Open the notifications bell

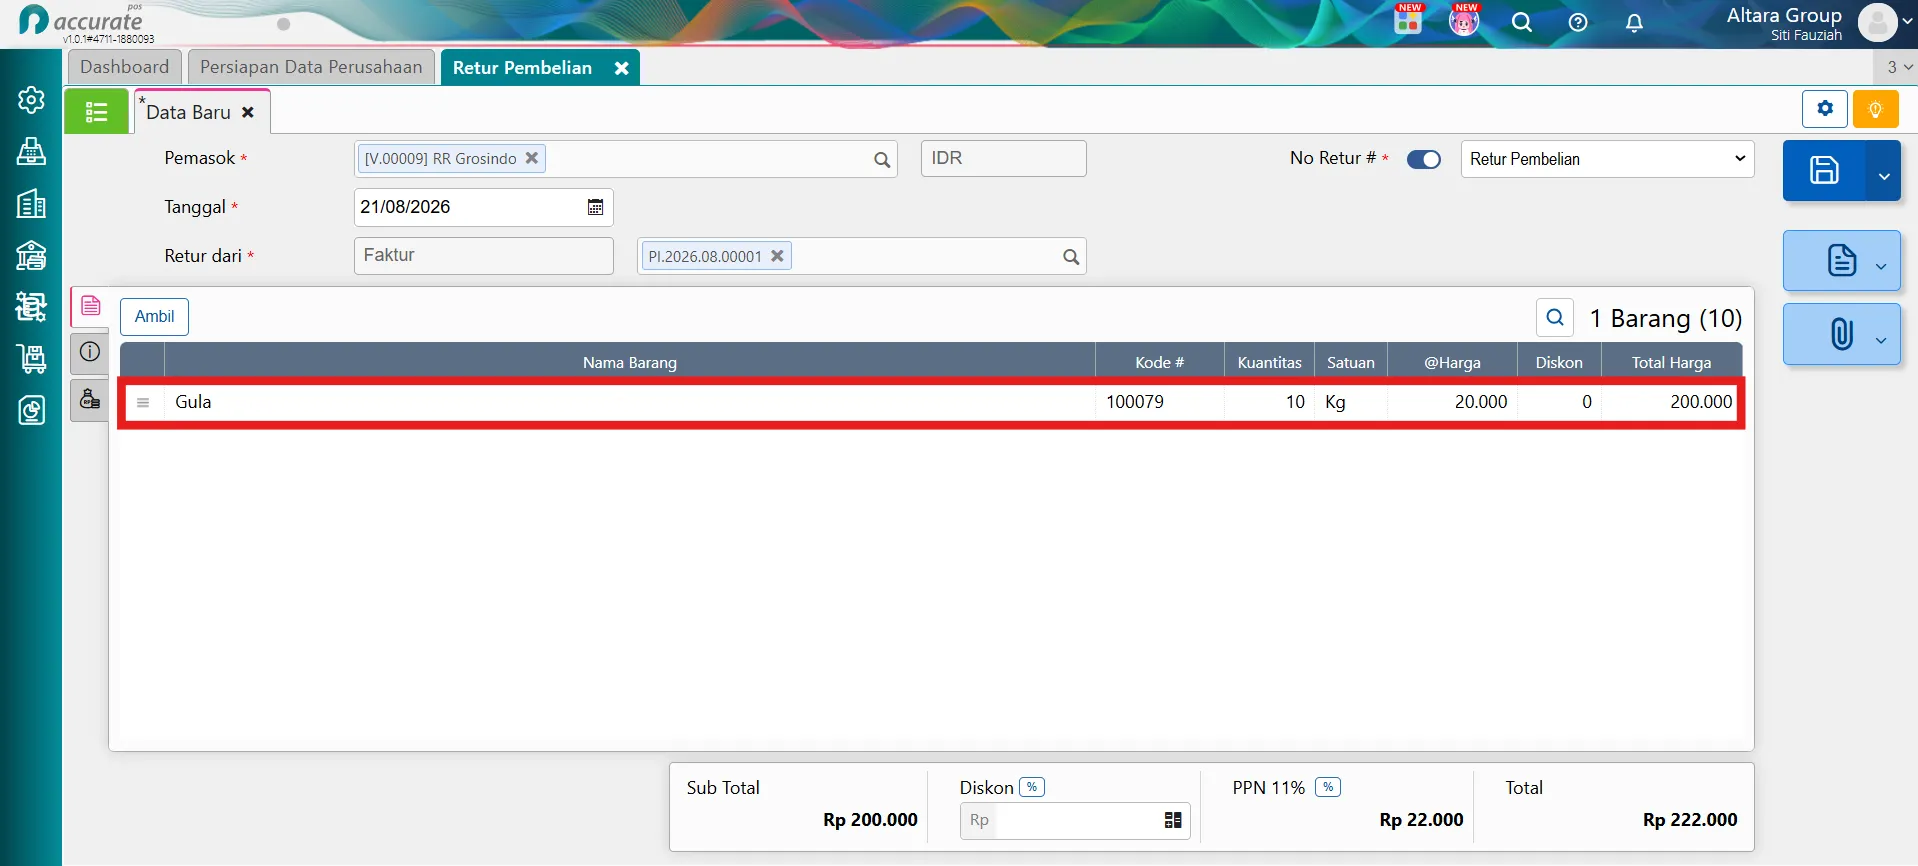coord(1634,22)
